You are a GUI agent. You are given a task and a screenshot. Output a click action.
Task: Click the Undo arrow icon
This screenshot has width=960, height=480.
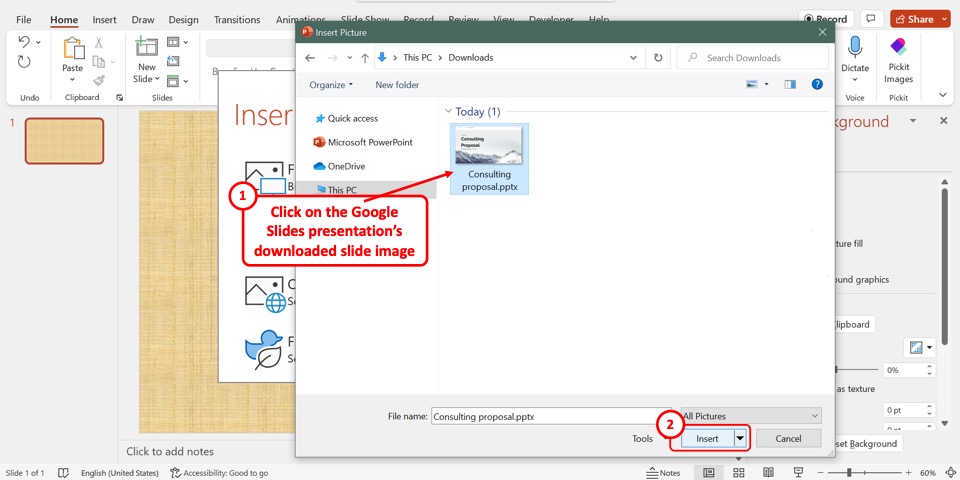click(x=24, y=42)
